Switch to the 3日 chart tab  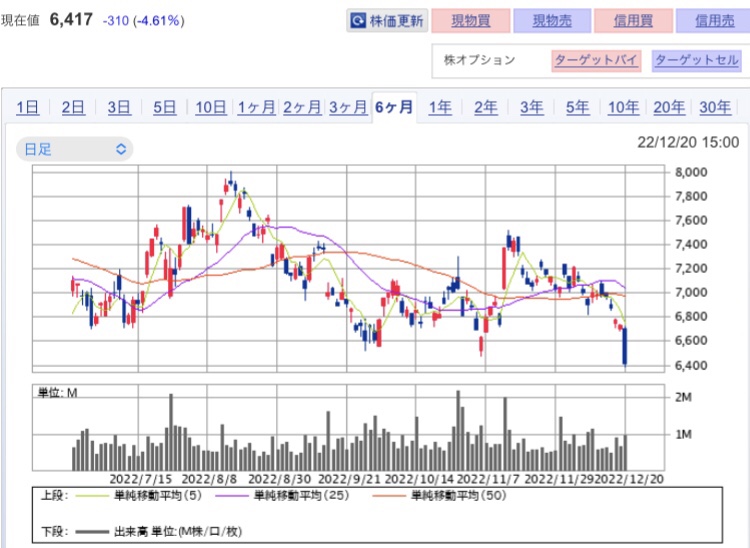pos(119,107)
